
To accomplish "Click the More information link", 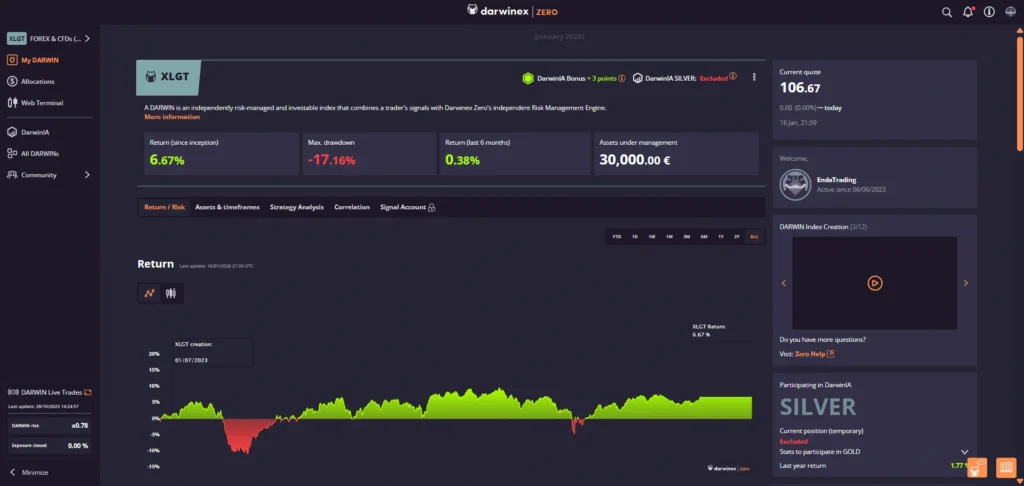I will [172, 117].
